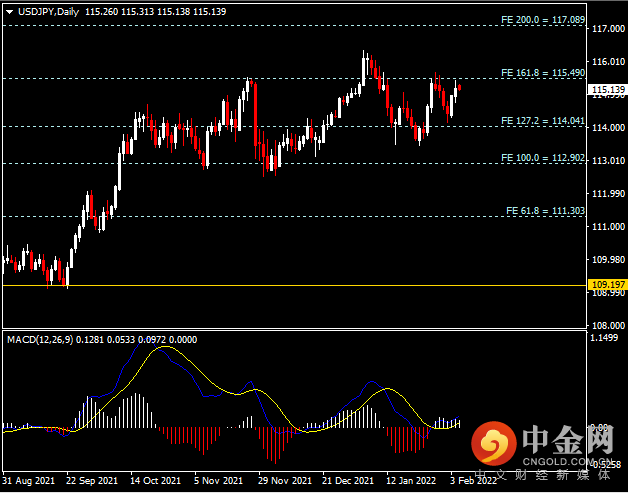Click the 22 Sep 2021 date label
Image resolution: width=628 pixels, height=493 pixels.
click(x=92, y=480)
